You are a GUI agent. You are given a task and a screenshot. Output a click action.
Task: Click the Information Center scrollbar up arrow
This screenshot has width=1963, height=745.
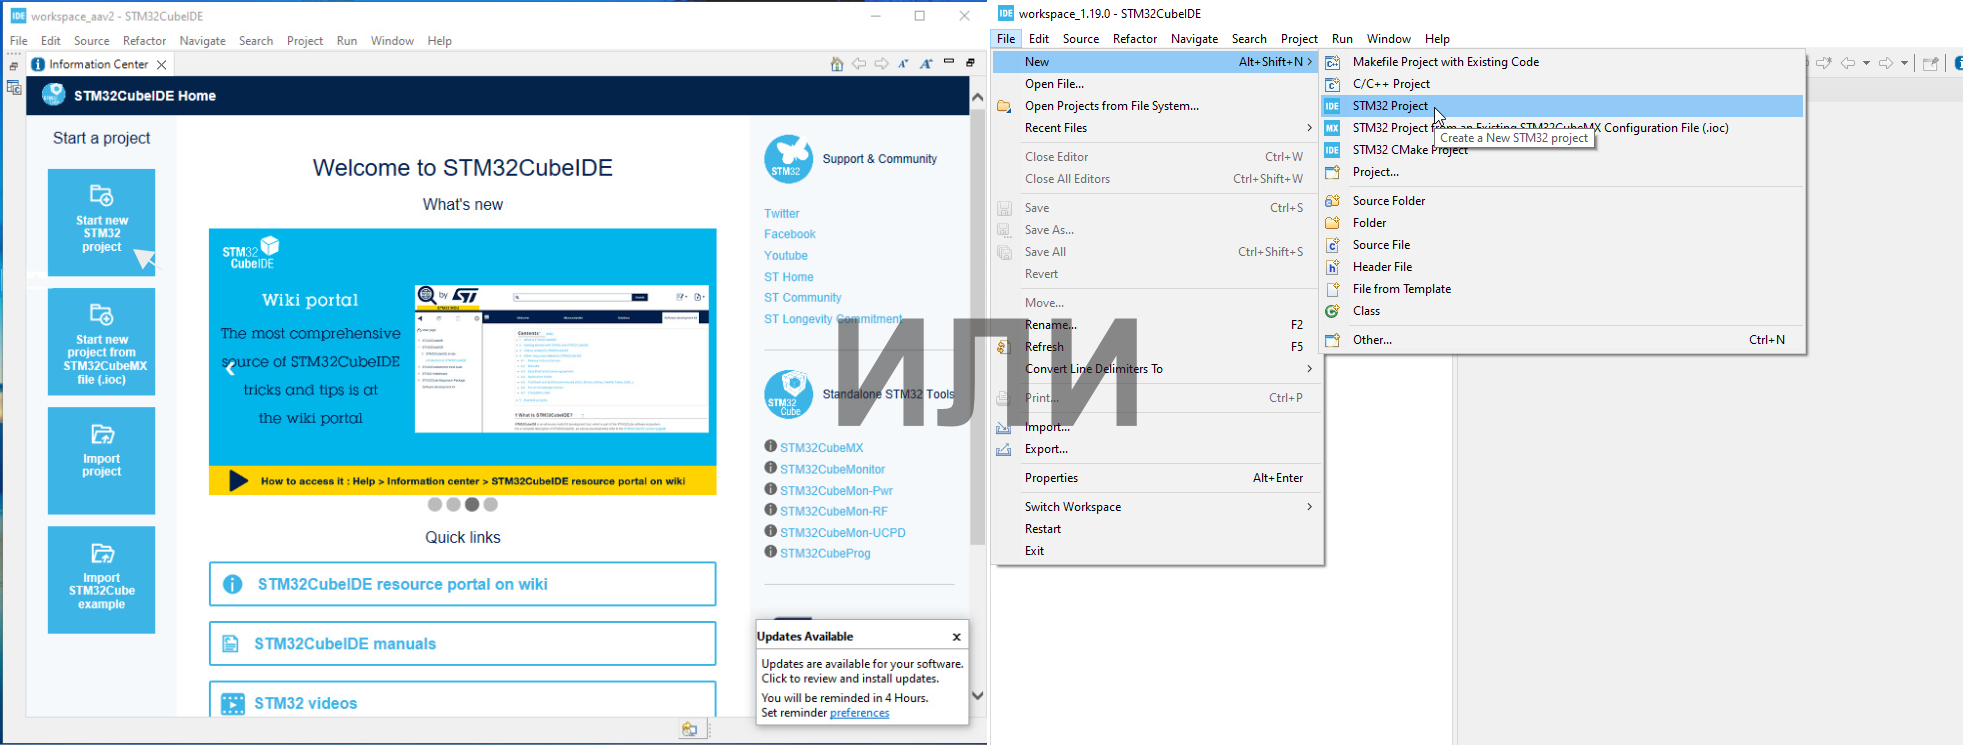(978, 98)
